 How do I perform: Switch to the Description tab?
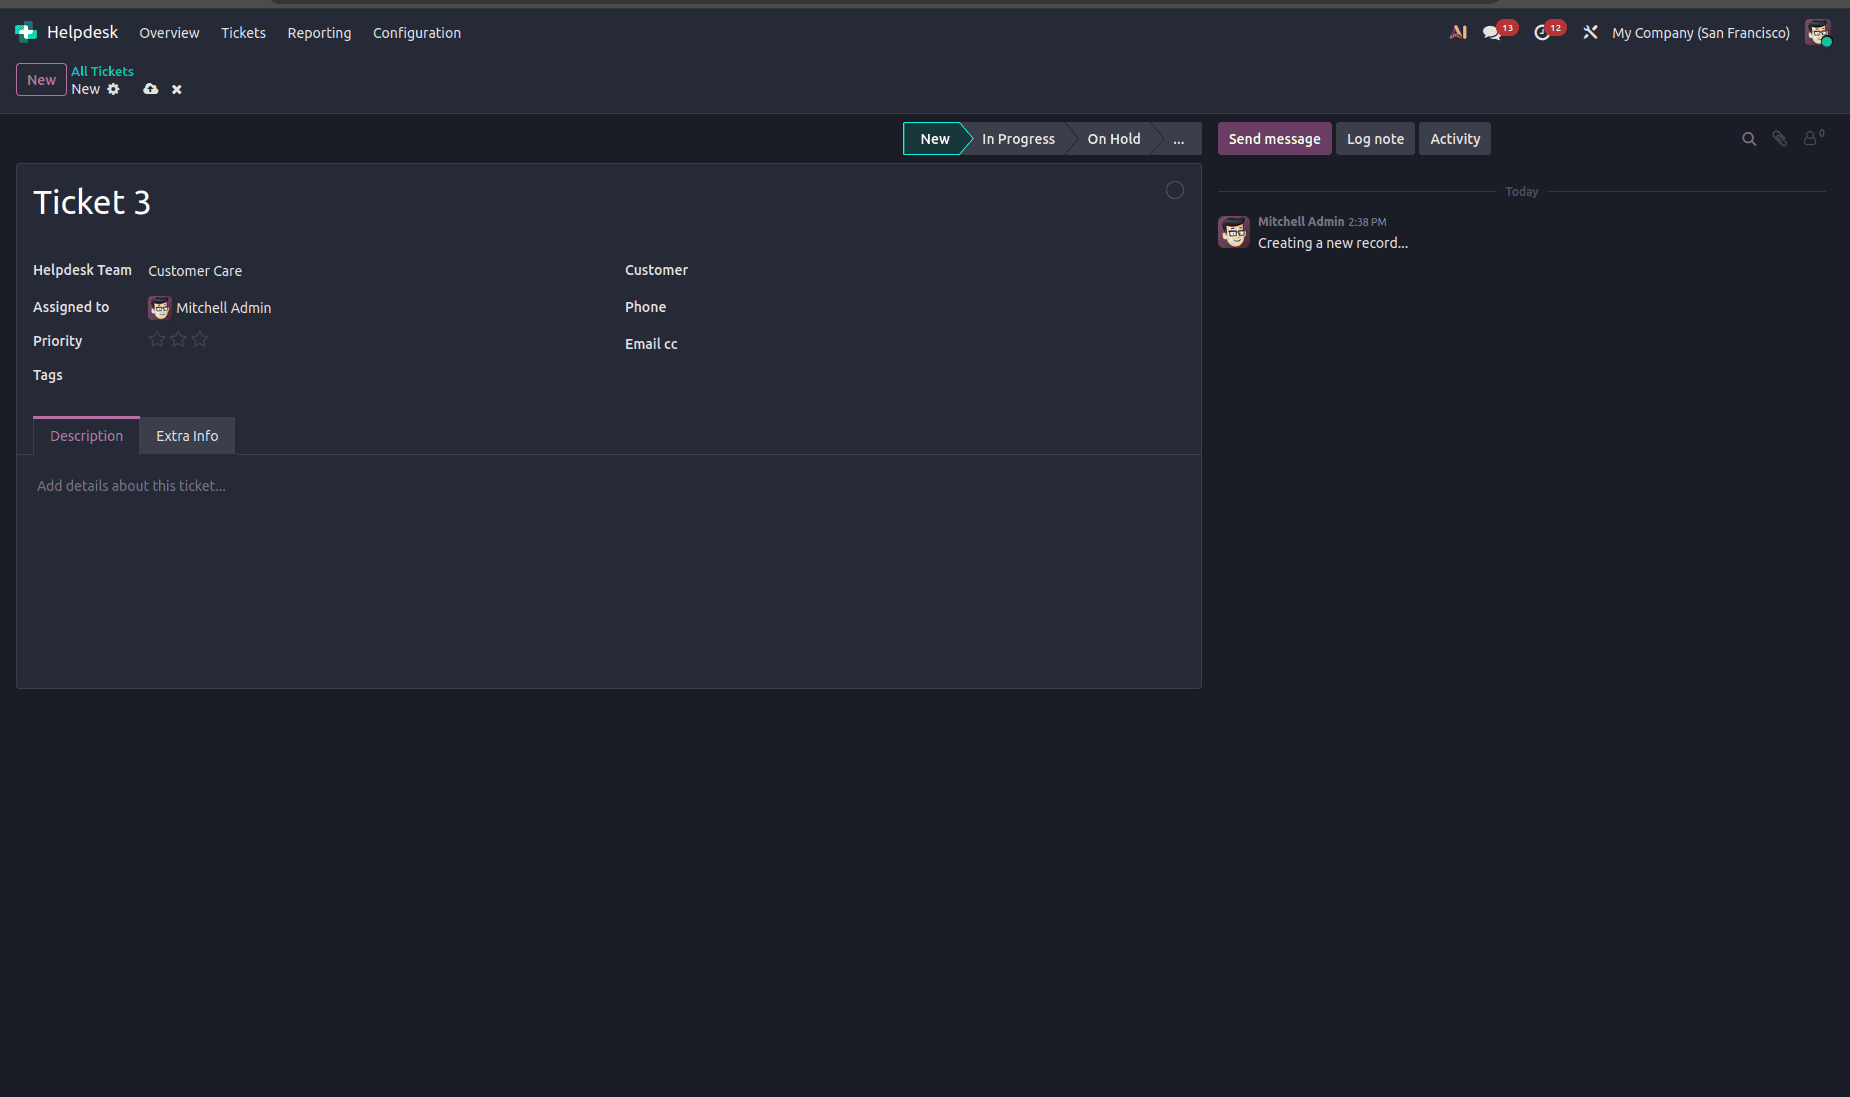point(87,436)
